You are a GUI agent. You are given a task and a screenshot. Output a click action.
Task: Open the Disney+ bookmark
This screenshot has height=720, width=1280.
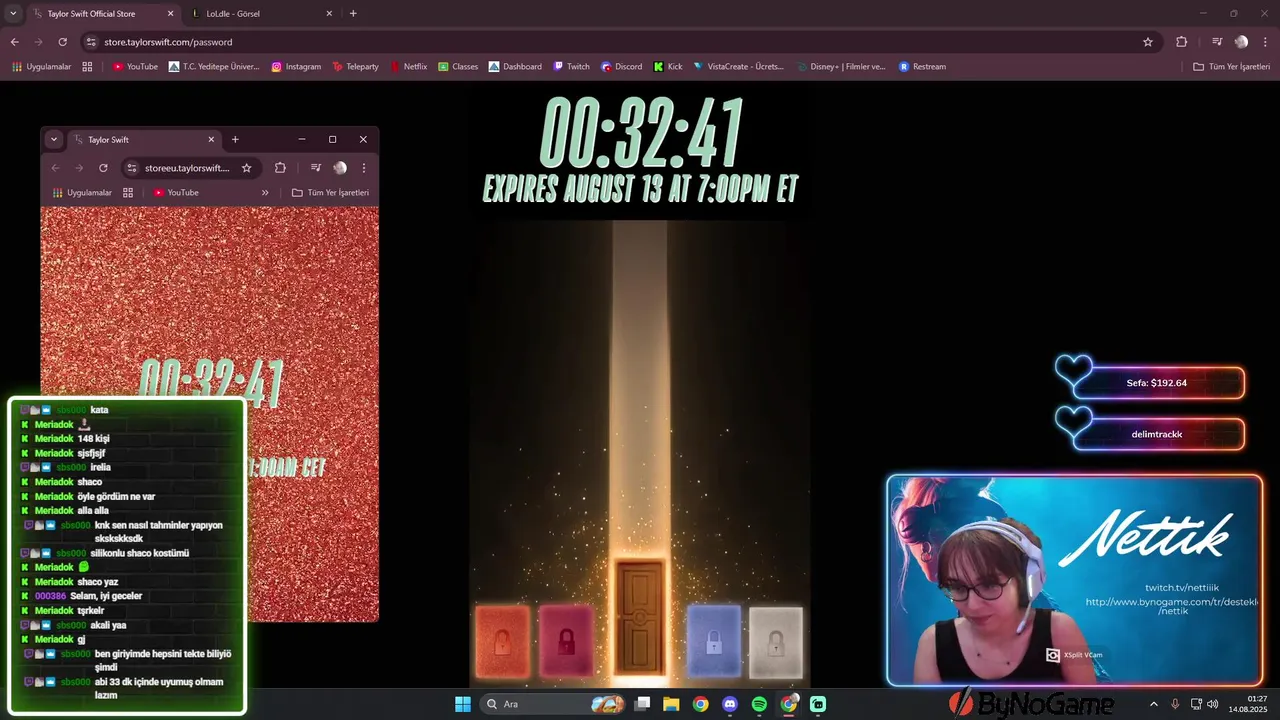(x=841, y=67)
